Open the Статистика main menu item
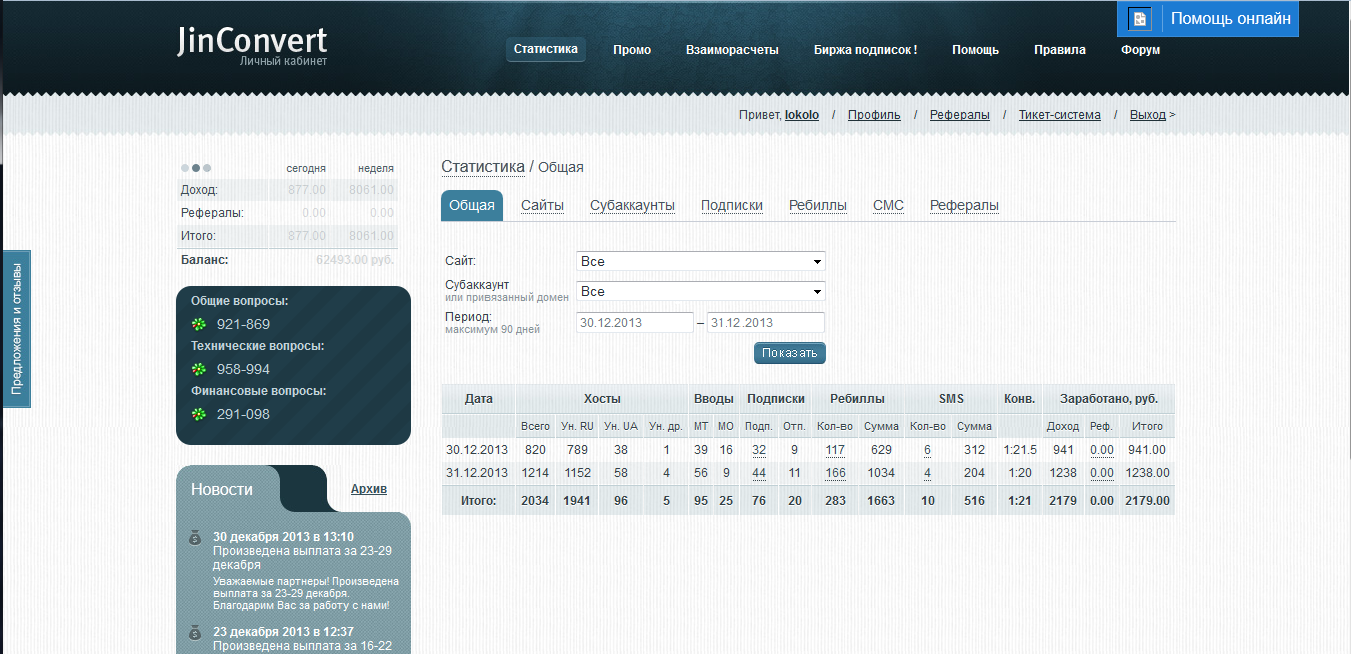The image size is (1351, 654). coord(546,49)
